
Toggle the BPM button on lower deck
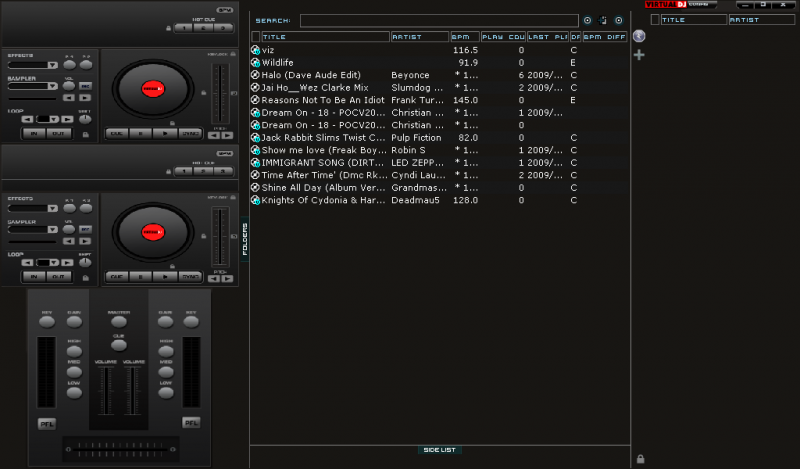(224, 153)
